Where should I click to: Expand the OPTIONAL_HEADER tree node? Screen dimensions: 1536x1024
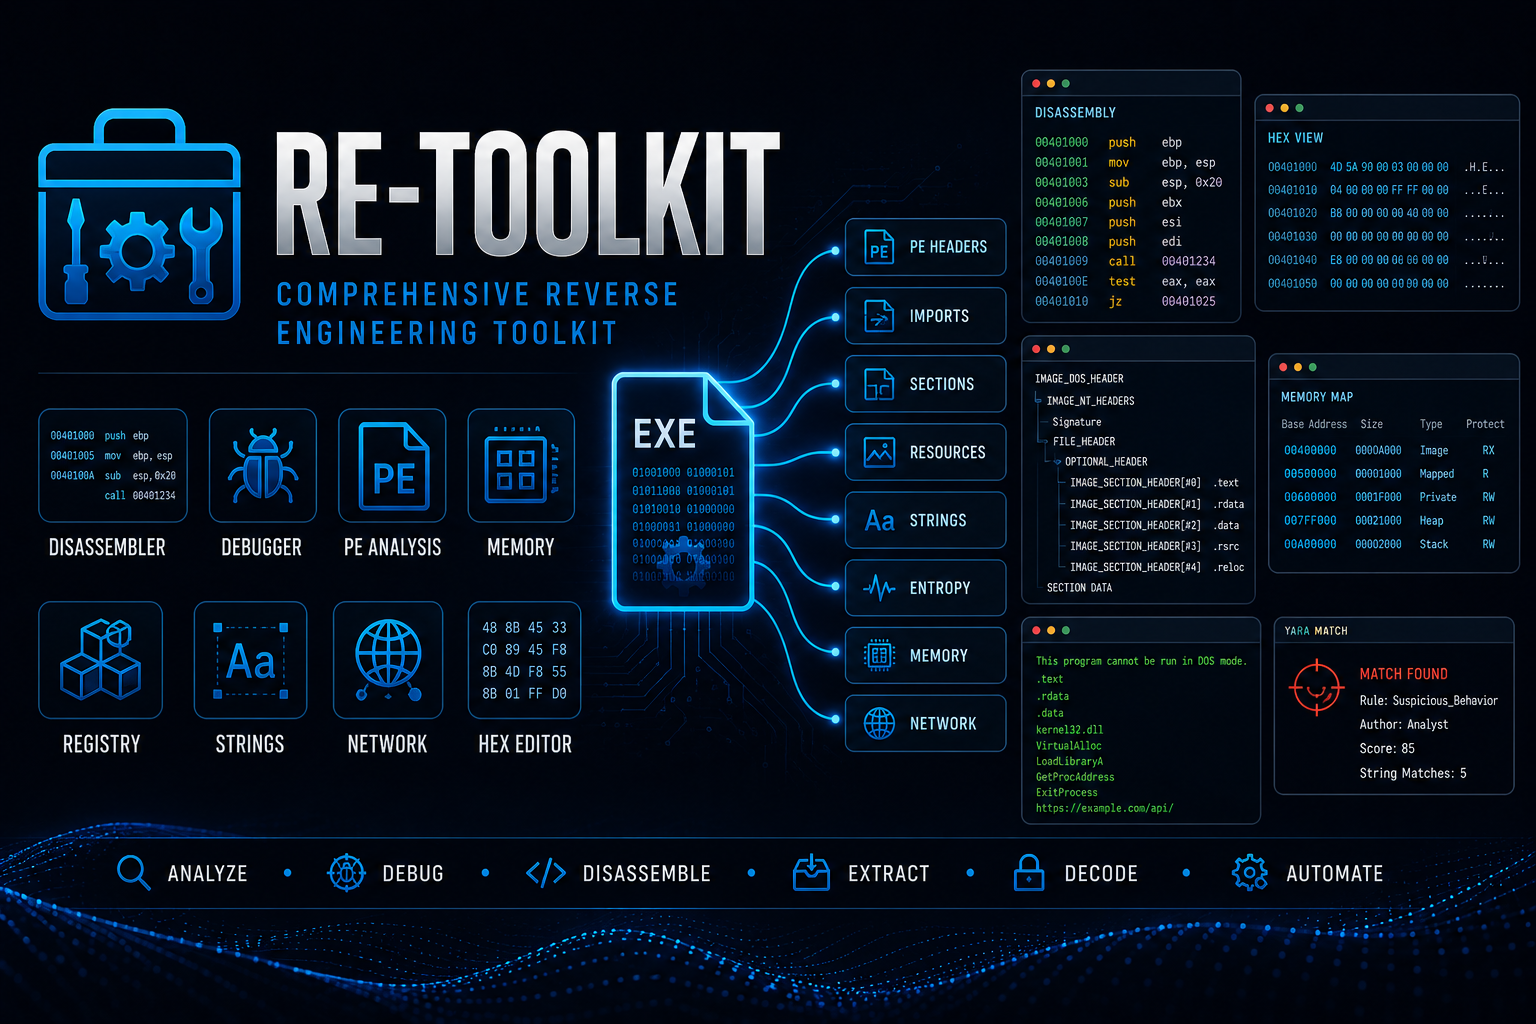pos(1058,462)
